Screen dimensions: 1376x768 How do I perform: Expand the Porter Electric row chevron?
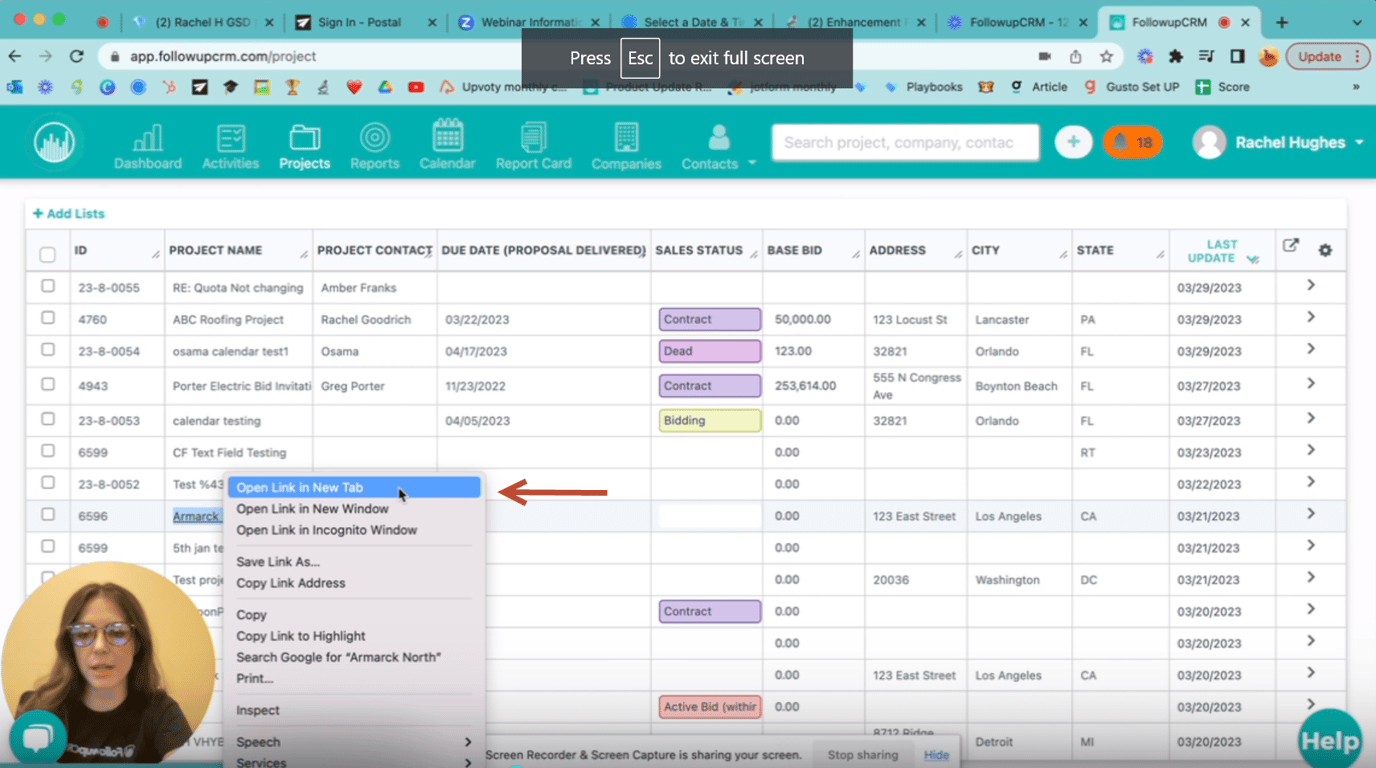[1310, 384]
